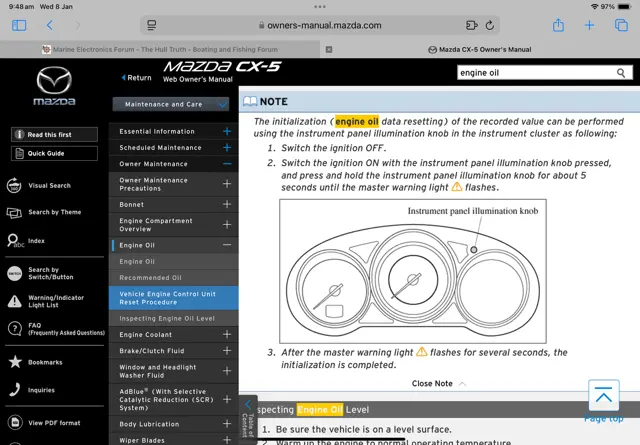Jump to Page top button
The height and width of the screenshot is (445, 640).
tap(603, 400)
